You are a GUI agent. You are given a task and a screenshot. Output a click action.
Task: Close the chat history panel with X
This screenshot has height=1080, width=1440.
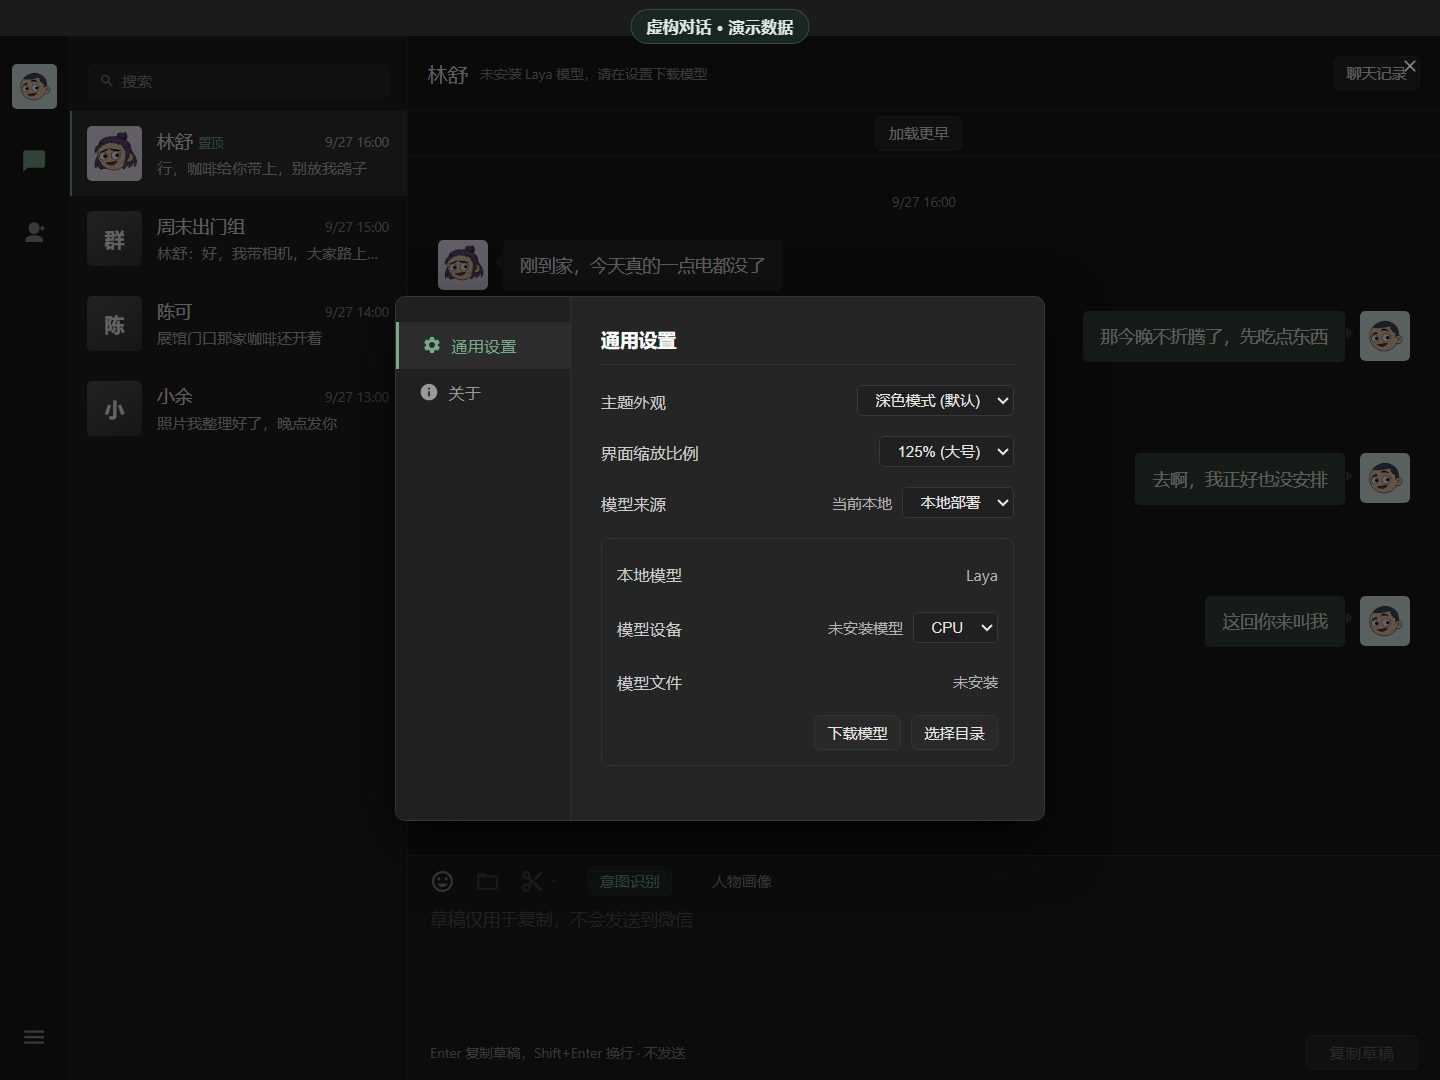pyautogui.click(x=1410, y=66)
